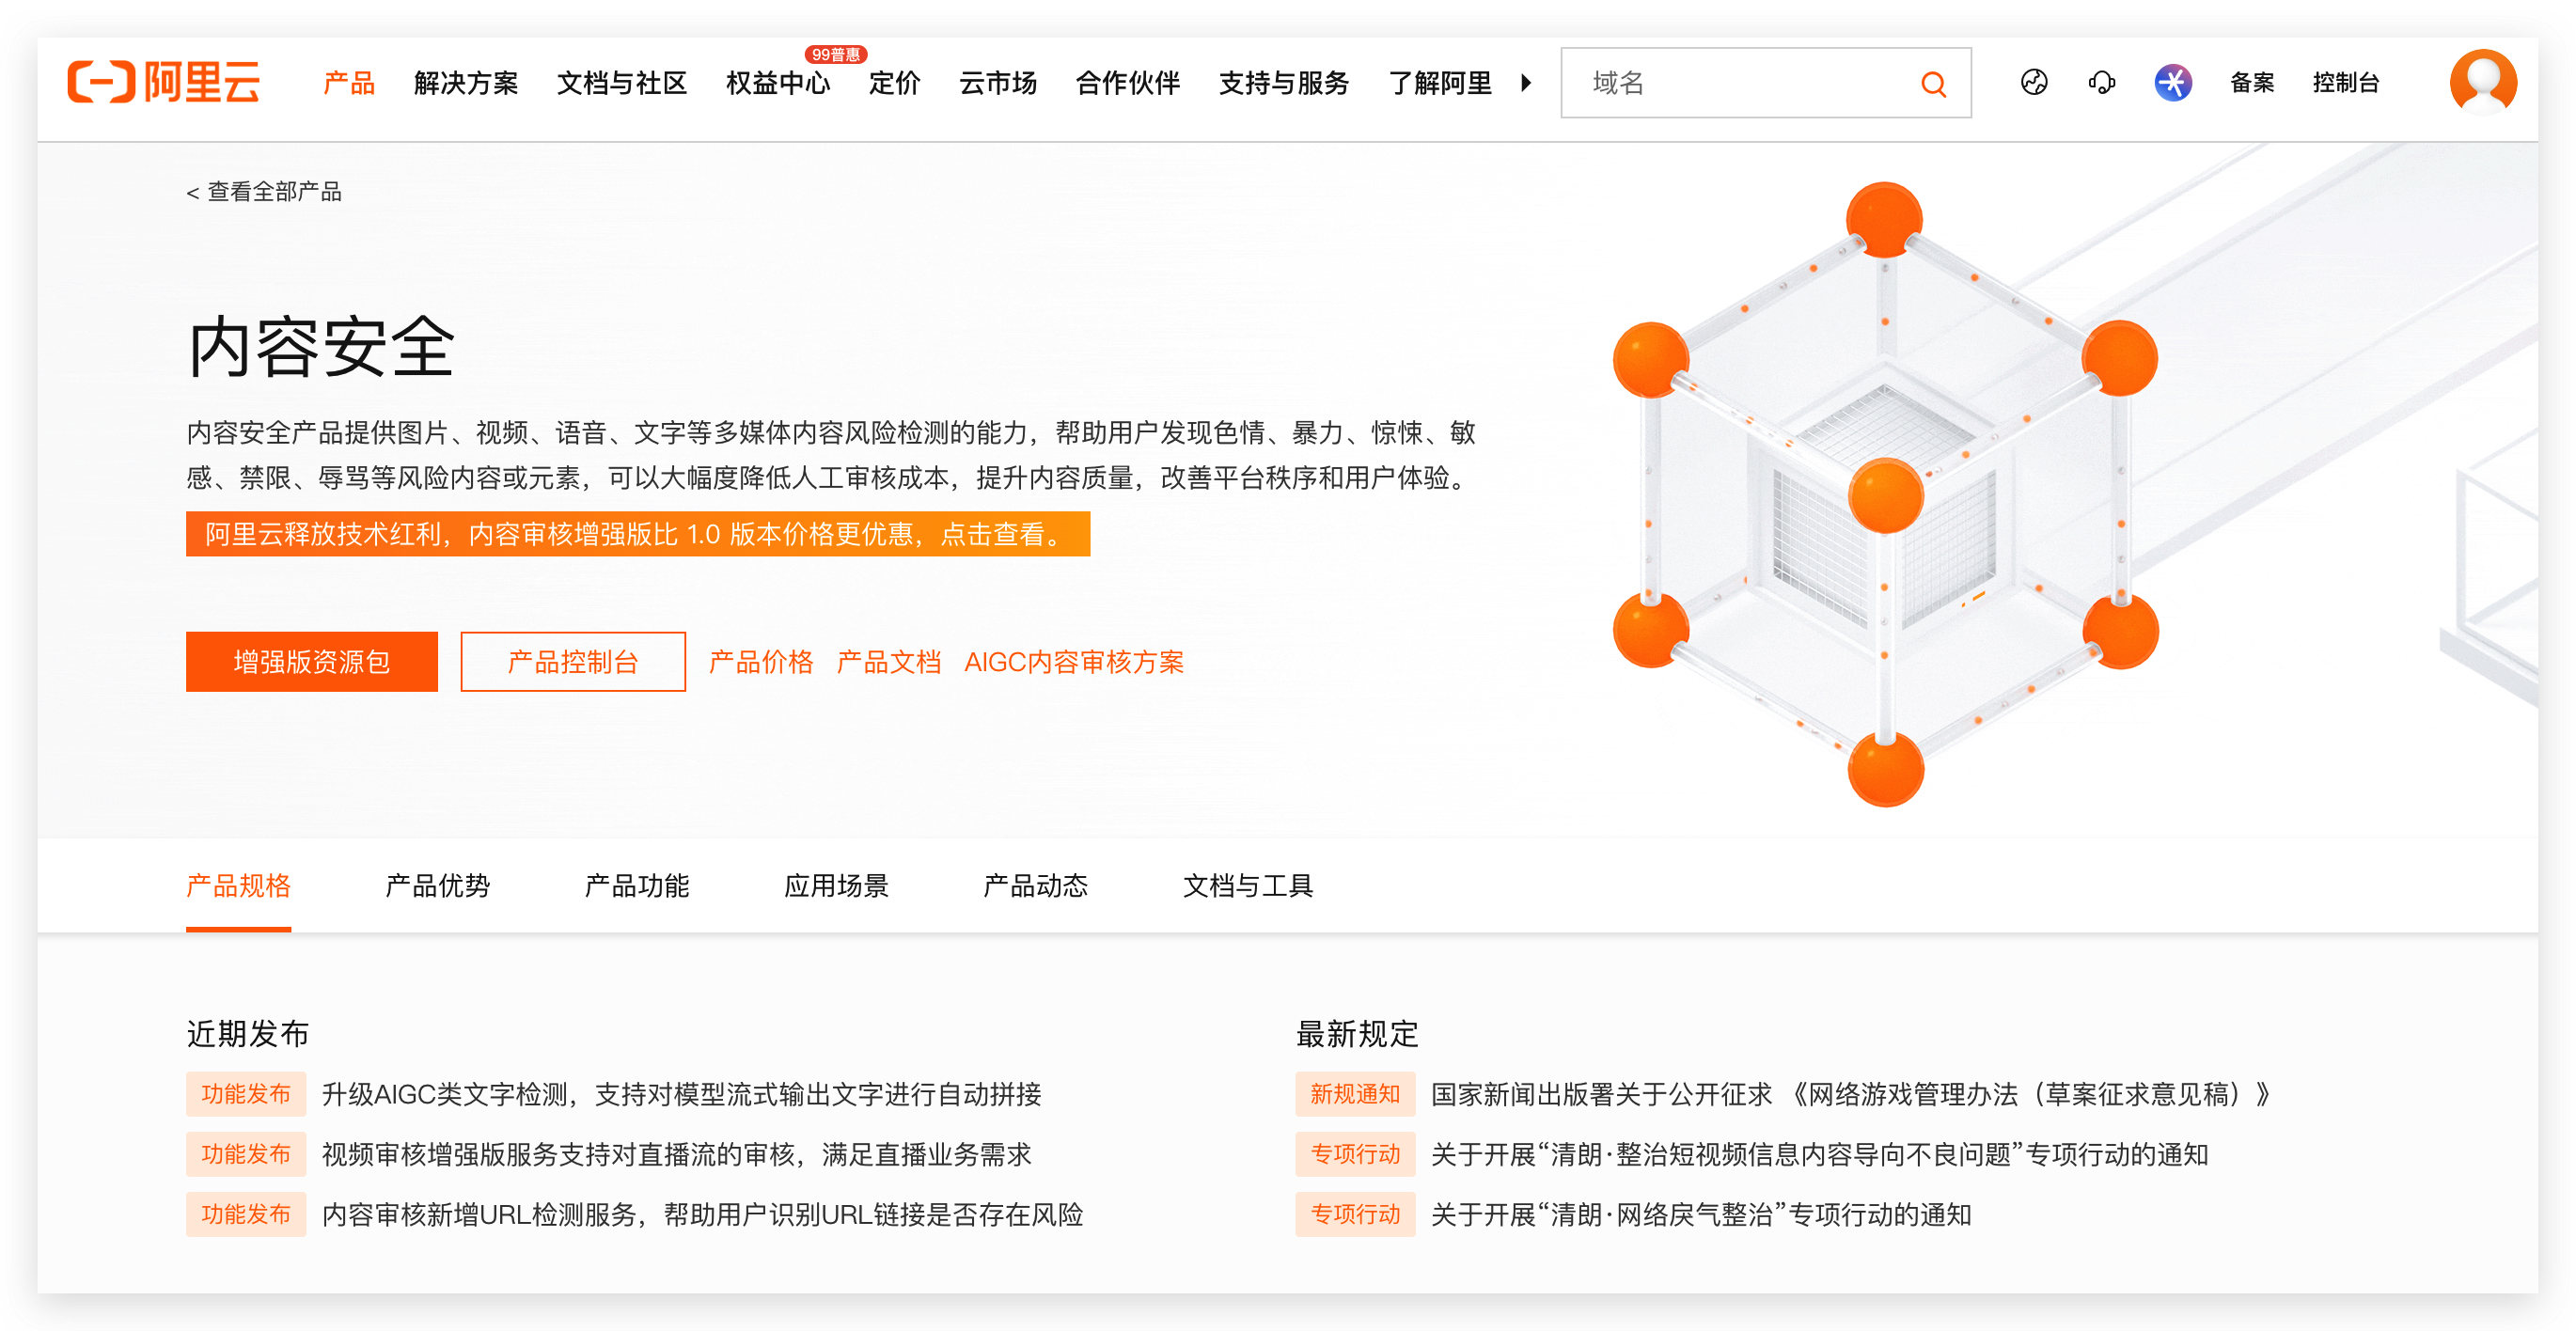Open news 内容审核新增URL检测服务
This screenshot has width=2576, height=1331.
pos(702,1214)
